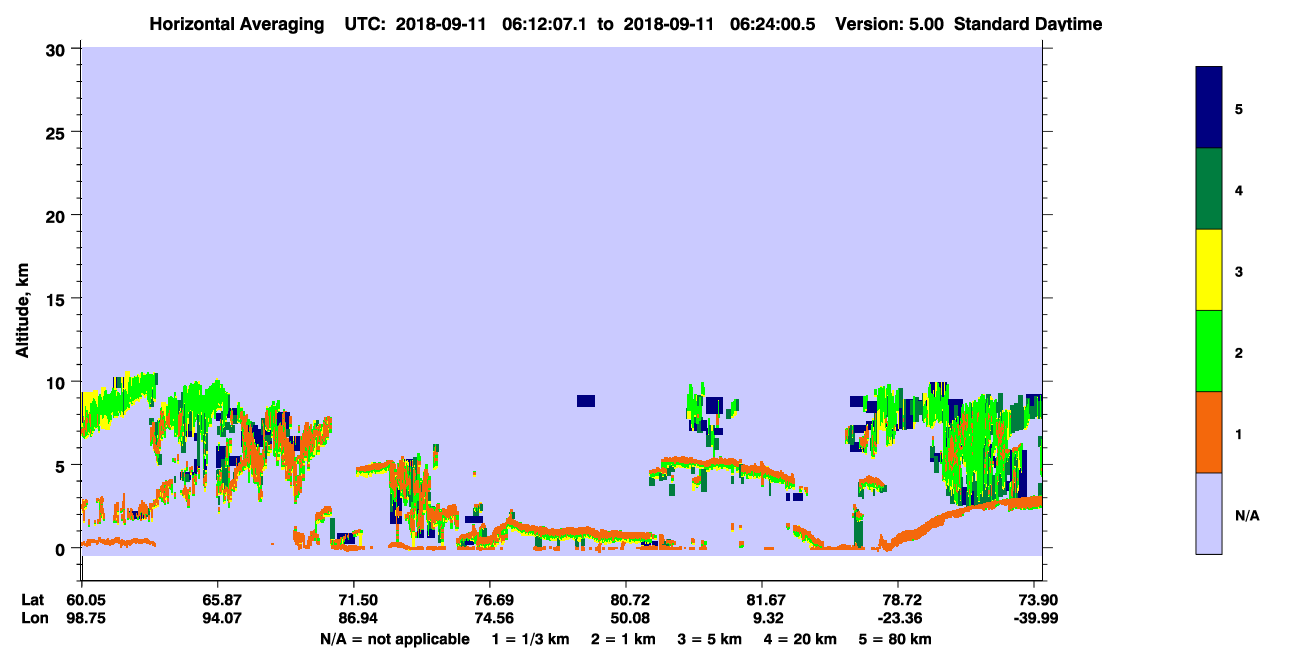1300x667 pixels.
Task: Click the dark blue colorbar segment labeled 5
Action: pos(1209,108)
